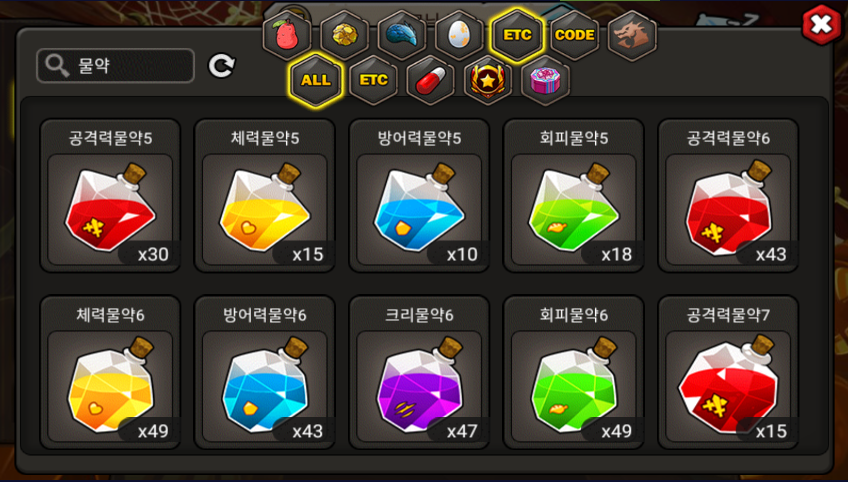Viewport: 848px width, 482px height.
Task: Select the blue dragon scale category
Action: [402, 35]
